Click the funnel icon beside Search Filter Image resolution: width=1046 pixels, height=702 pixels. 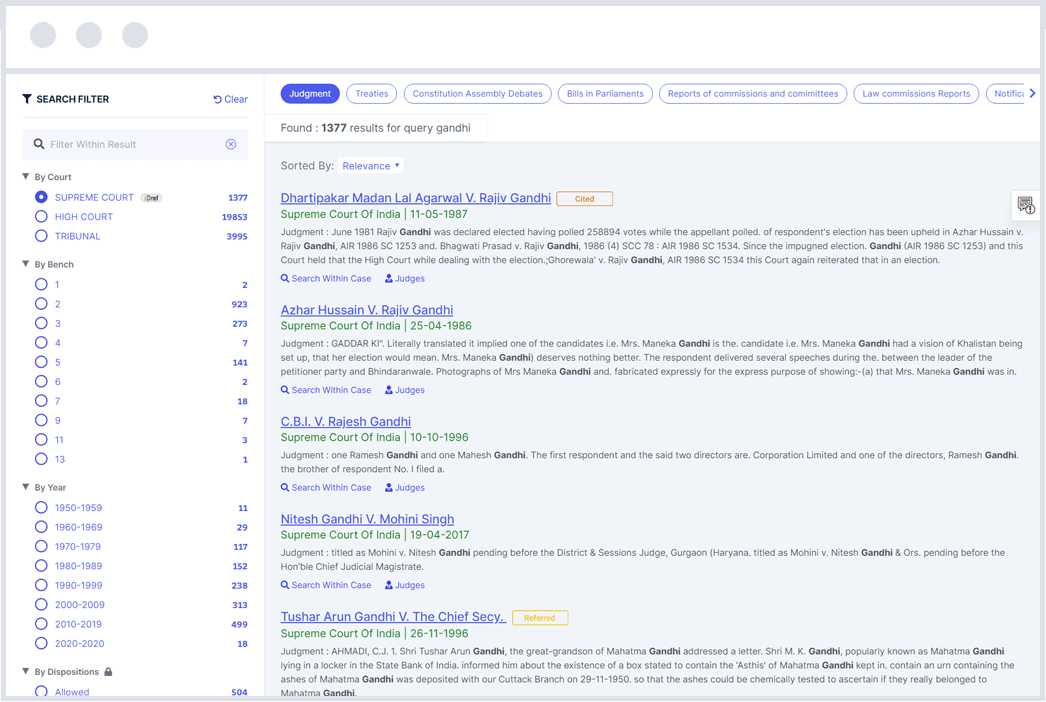(27, 99)
